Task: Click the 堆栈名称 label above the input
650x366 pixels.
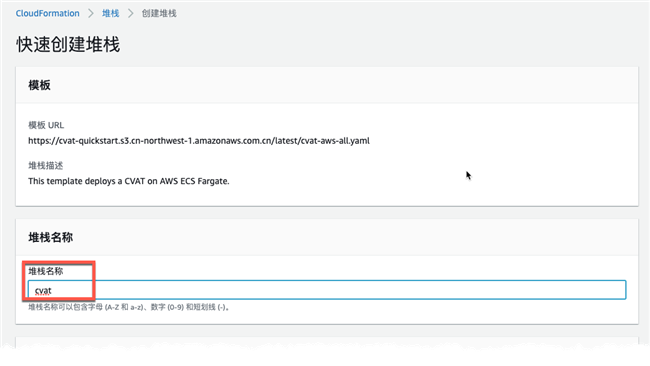Action: [46, 271]
